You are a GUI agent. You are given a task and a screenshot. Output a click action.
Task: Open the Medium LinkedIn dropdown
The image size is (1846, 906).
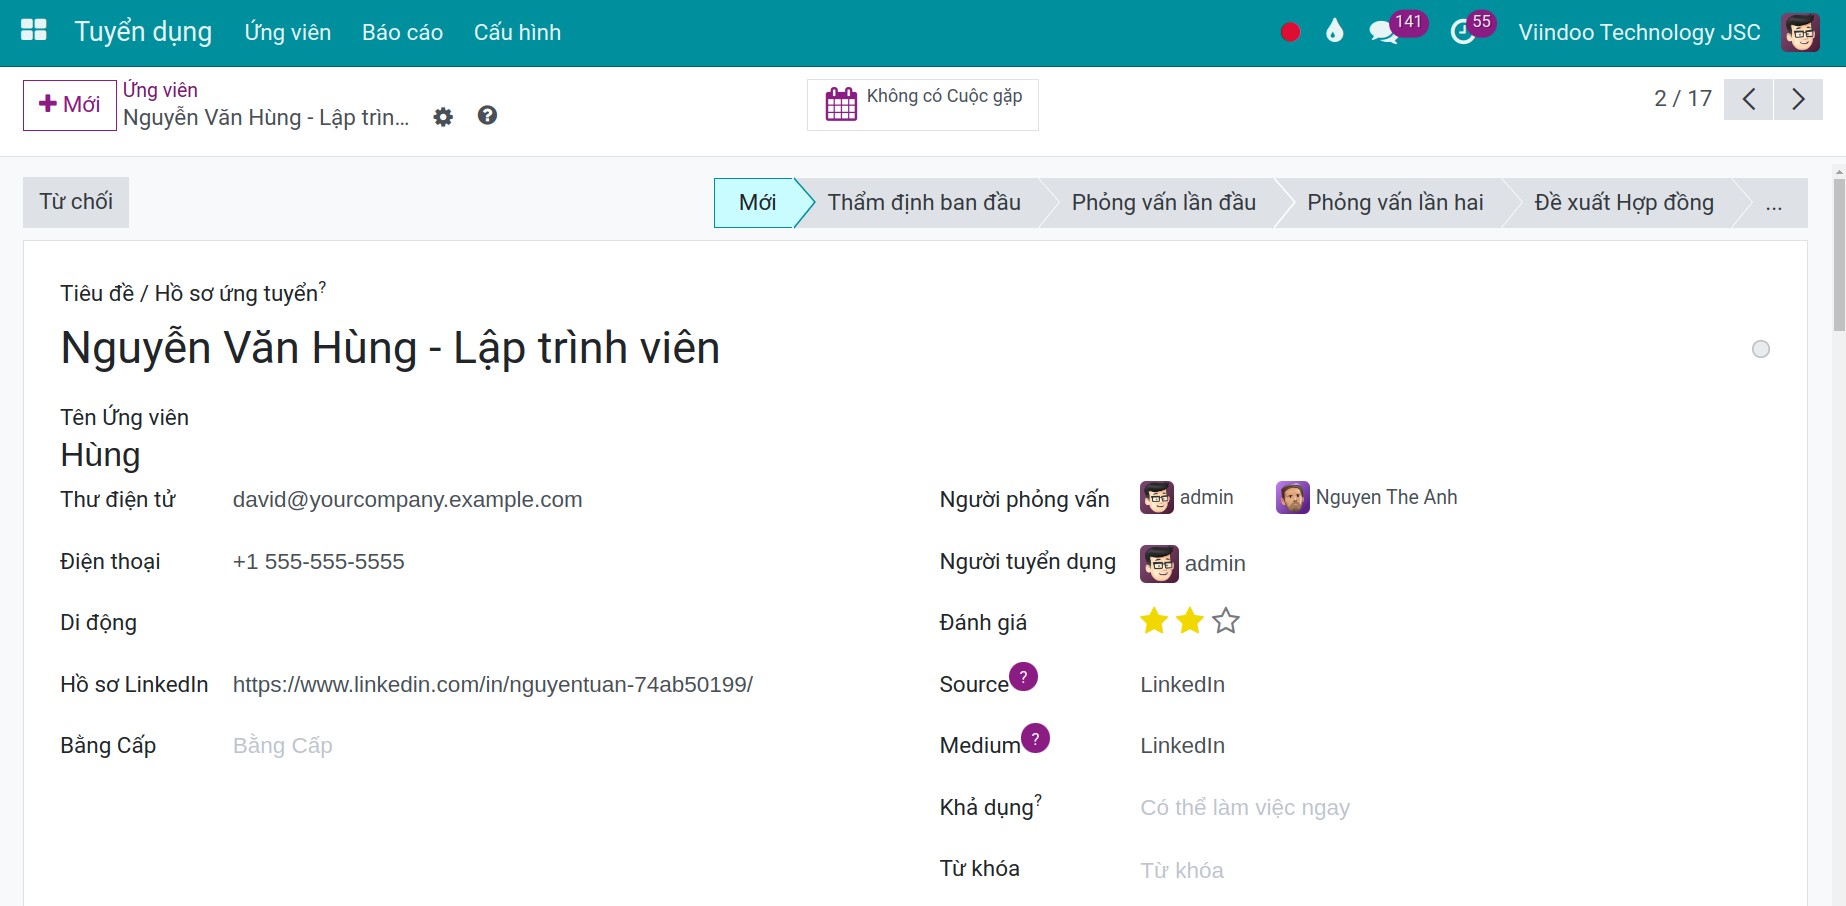(x=1455, y=746)
